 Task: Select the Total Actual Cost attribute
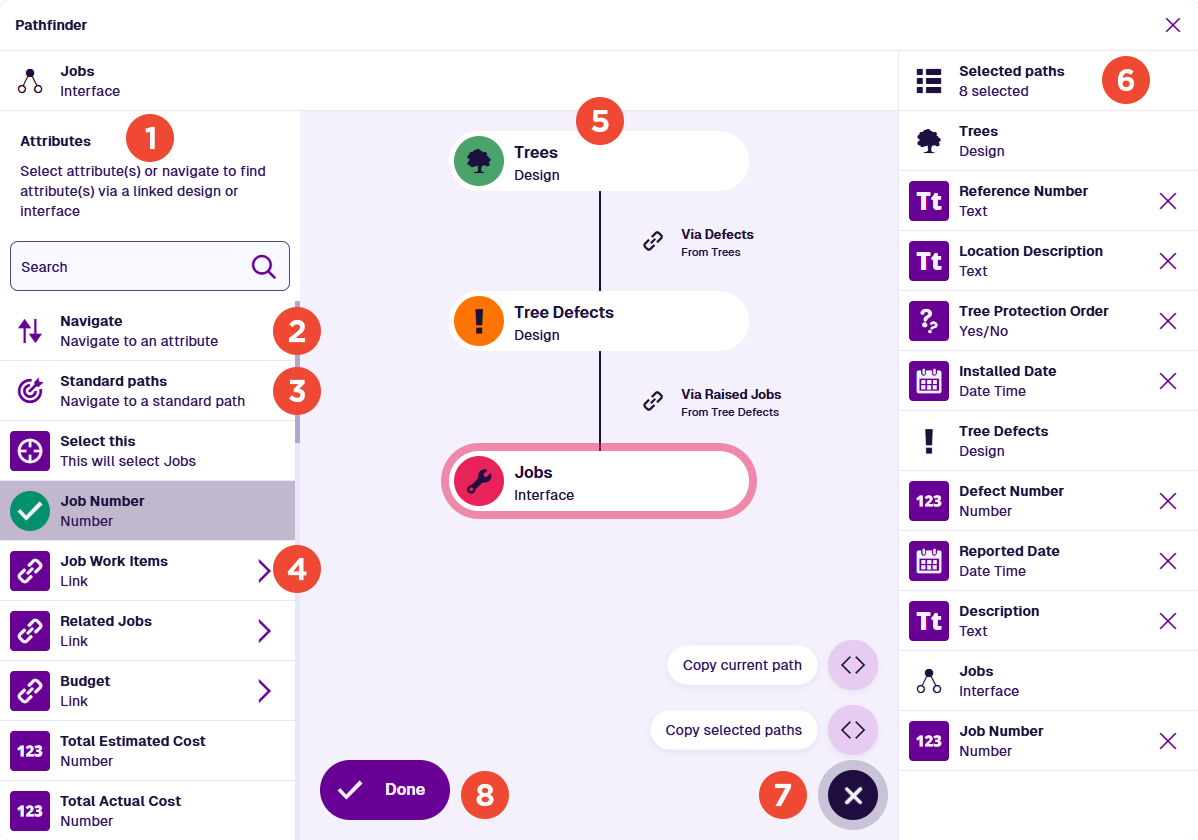click(147, 811)
